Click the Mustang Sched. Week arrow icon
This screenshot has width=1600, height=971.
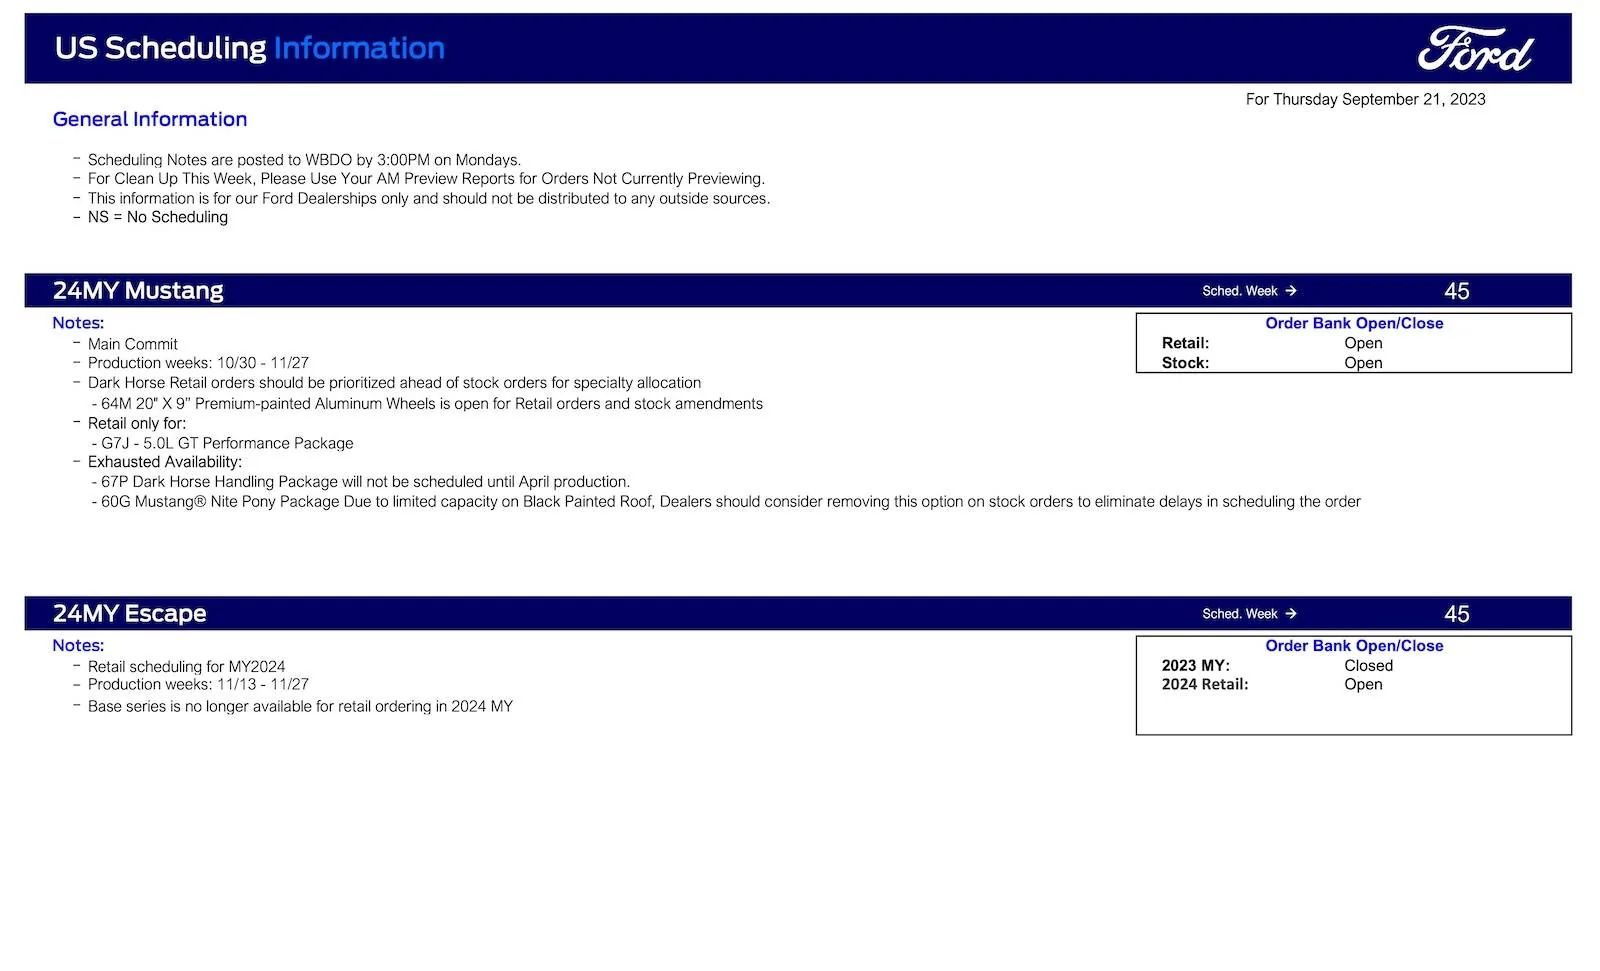(x=1291, y=291)
